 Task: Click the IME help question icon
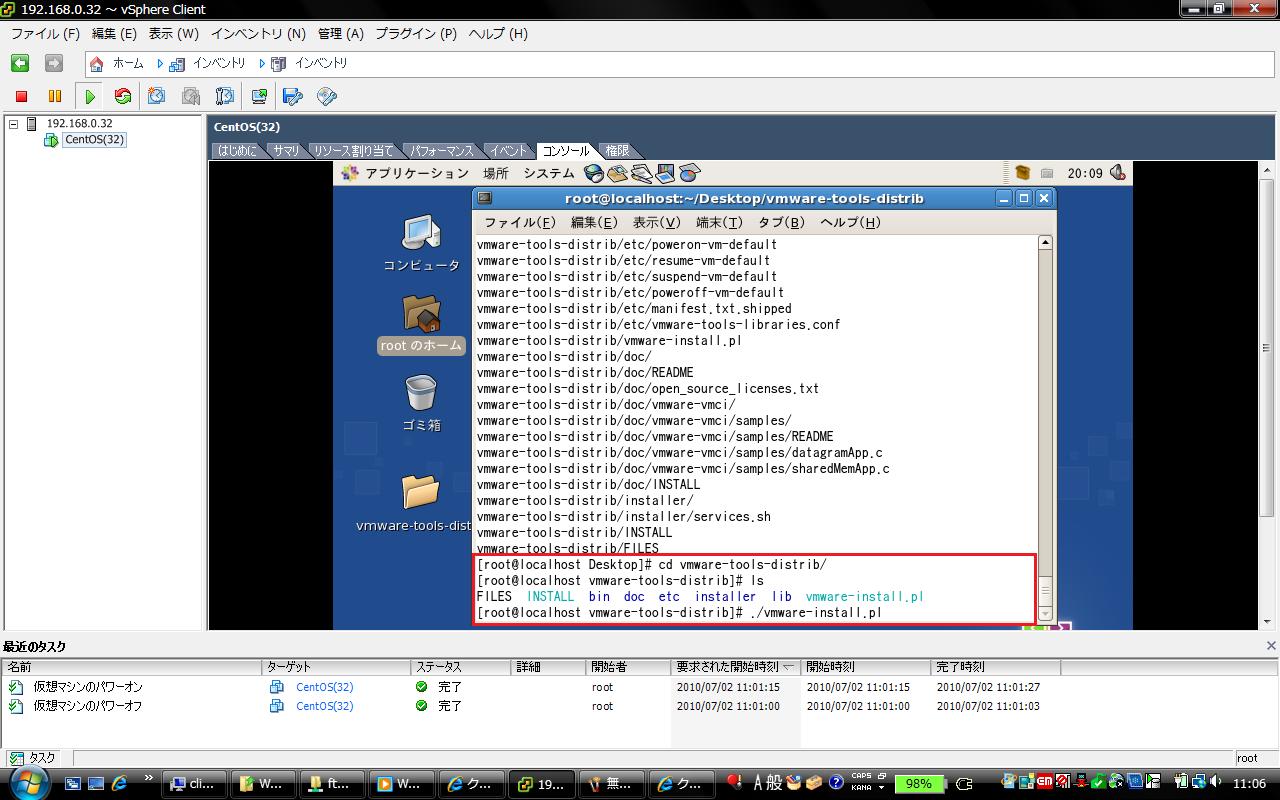tap(836, 783)
